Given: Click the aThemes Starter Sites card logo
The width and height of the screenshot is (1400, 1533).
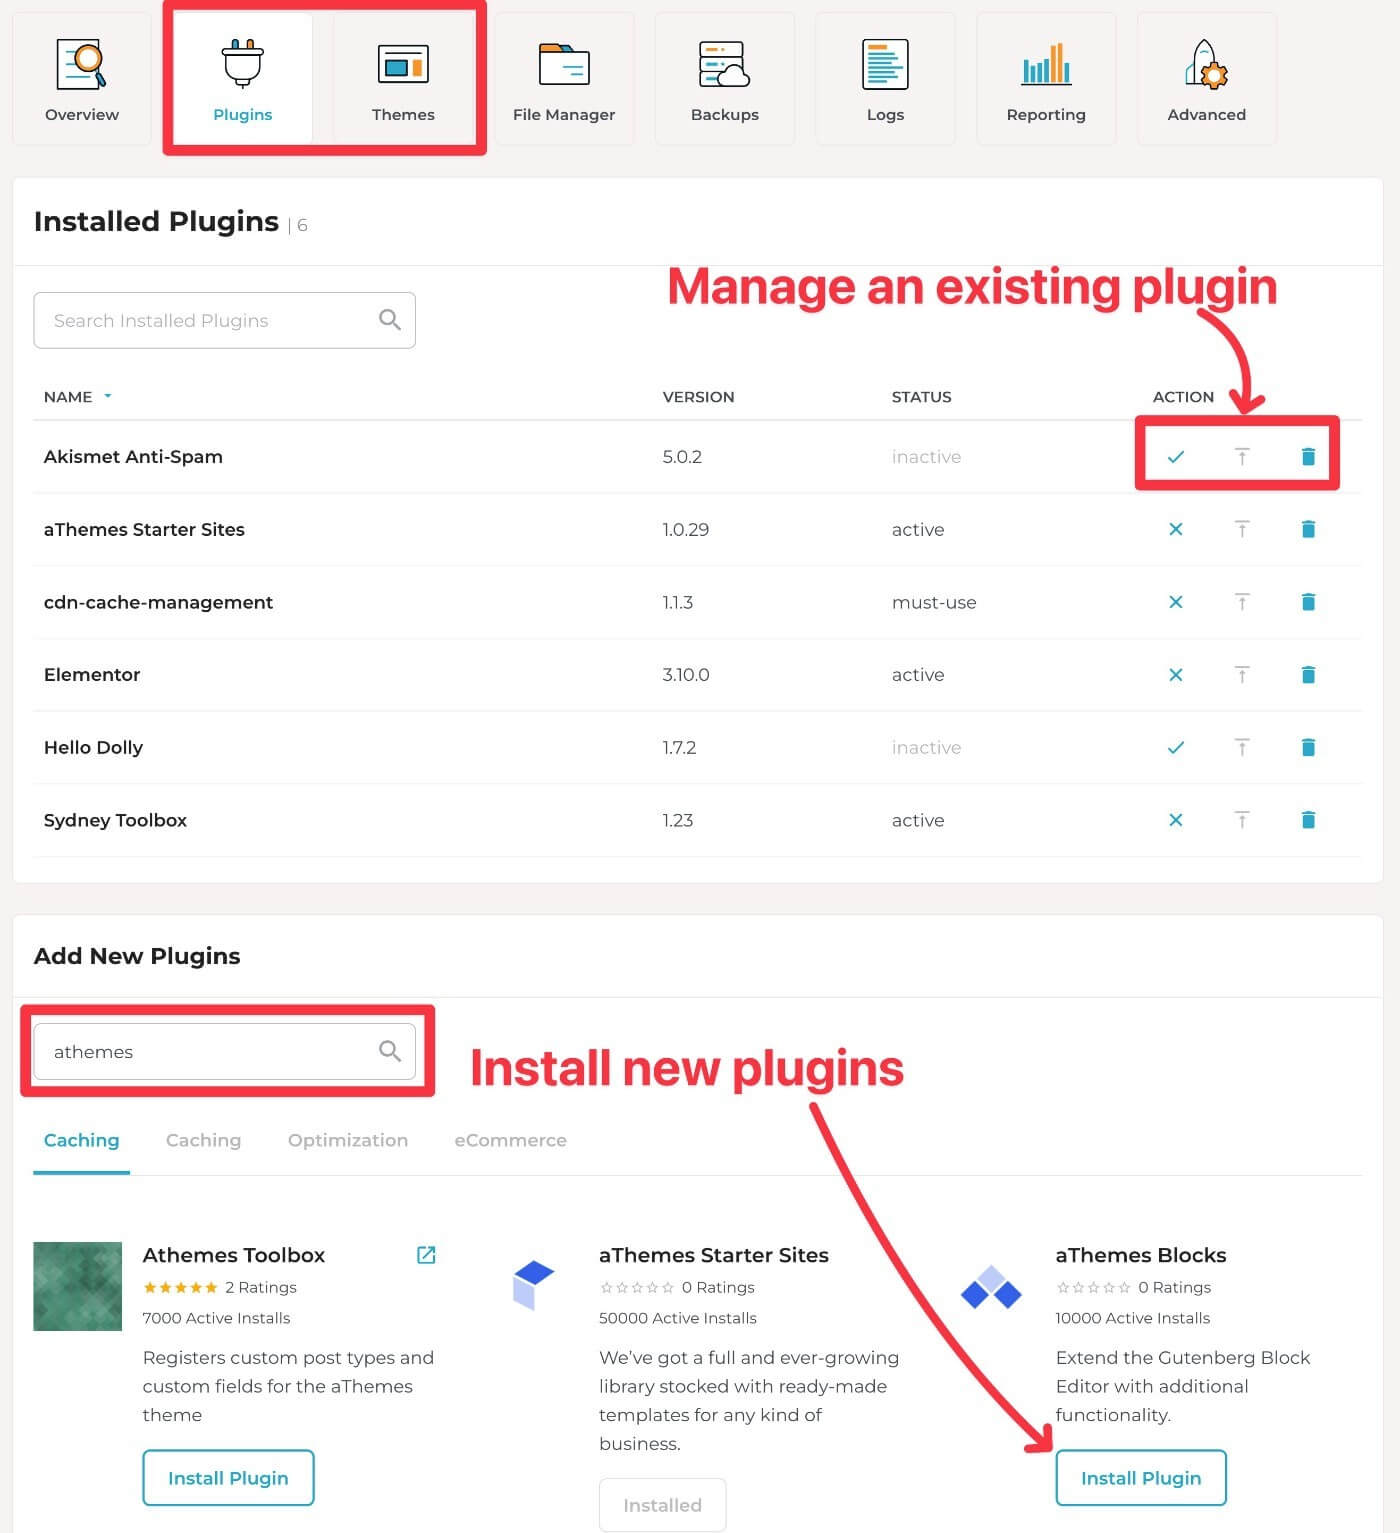Looking at the screenshot, I should [534, 1285].
